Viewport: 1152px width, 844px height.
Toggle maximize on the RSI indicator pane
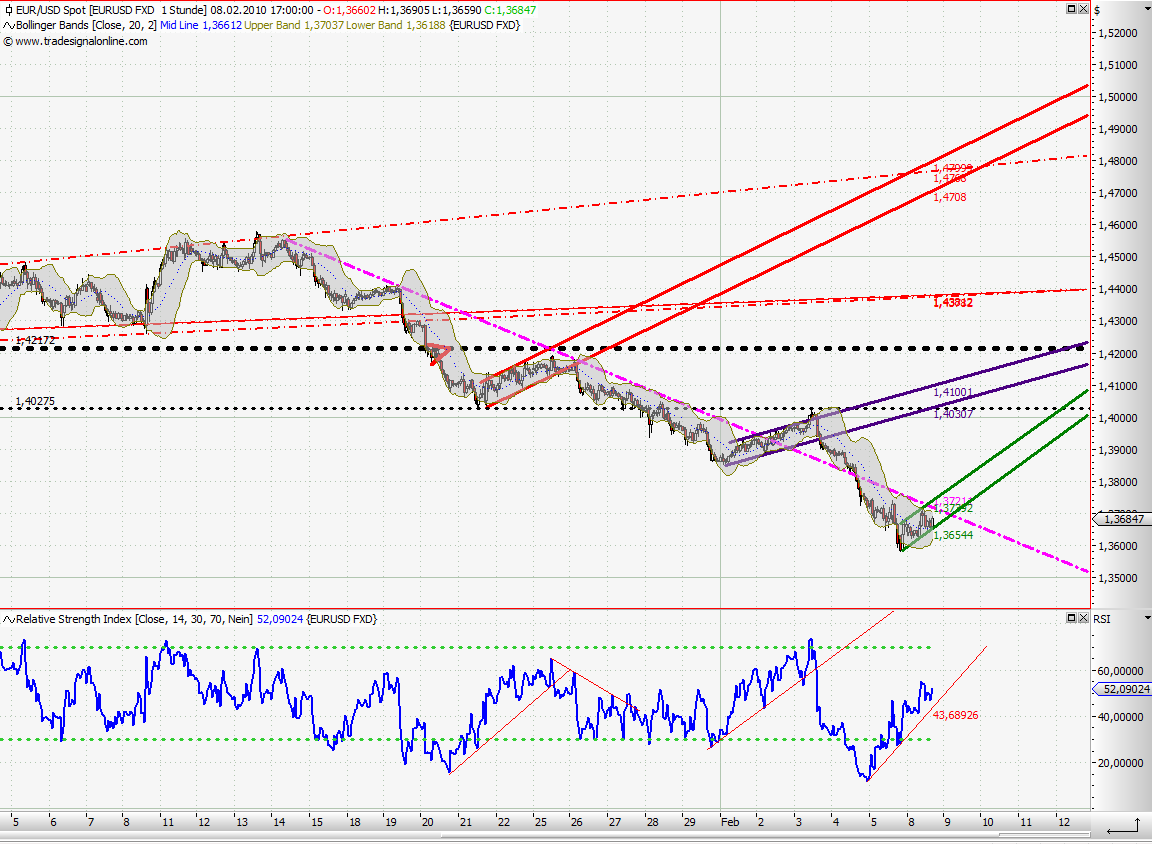(x=1070, y=618)
